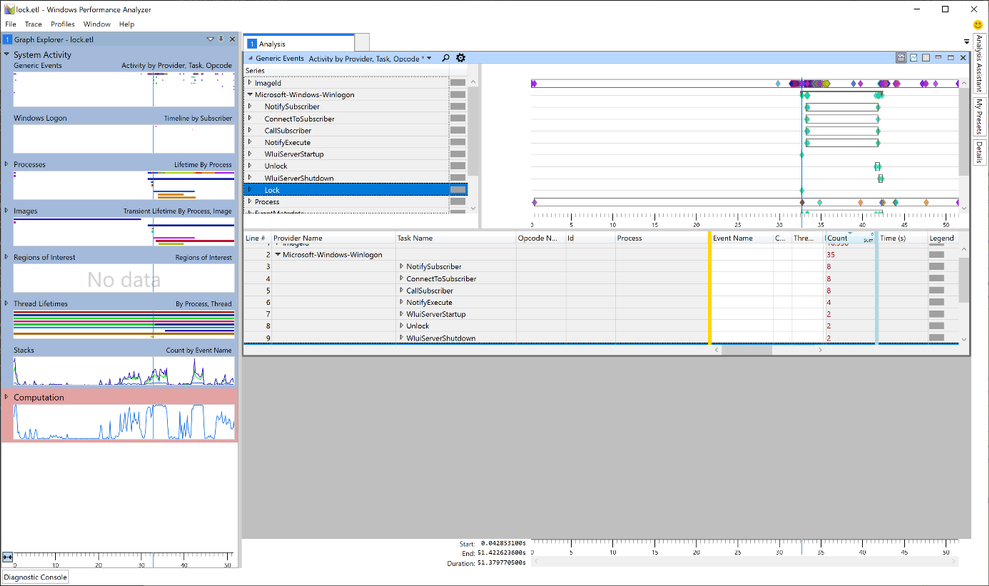Open the My Presets side tab
Viewport: 989px width, 586px height.
[x=979, y=115]
